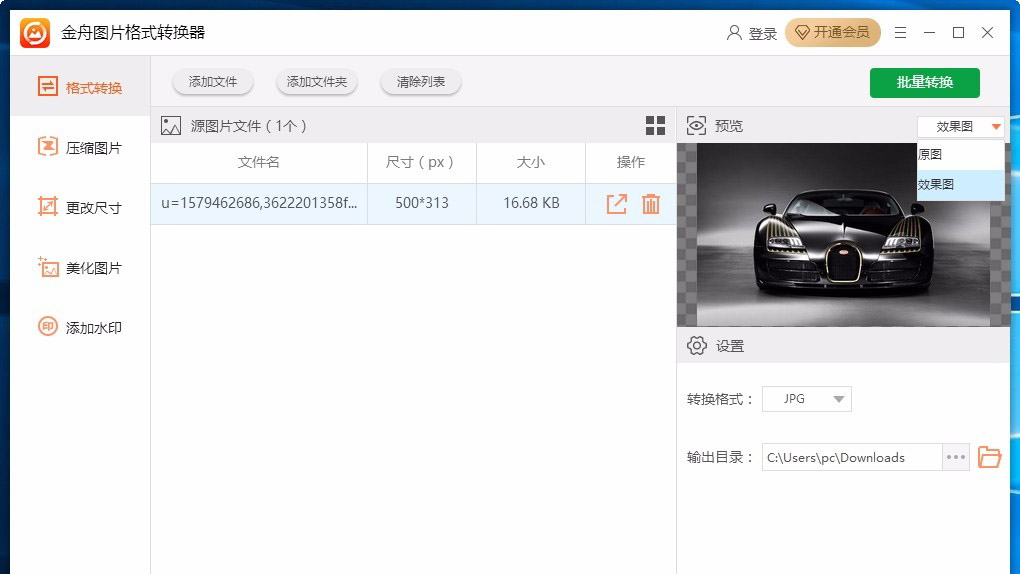Click the 清除列表 button
The height and width of the screenshot is (574, 1020).
pos(421,82)
